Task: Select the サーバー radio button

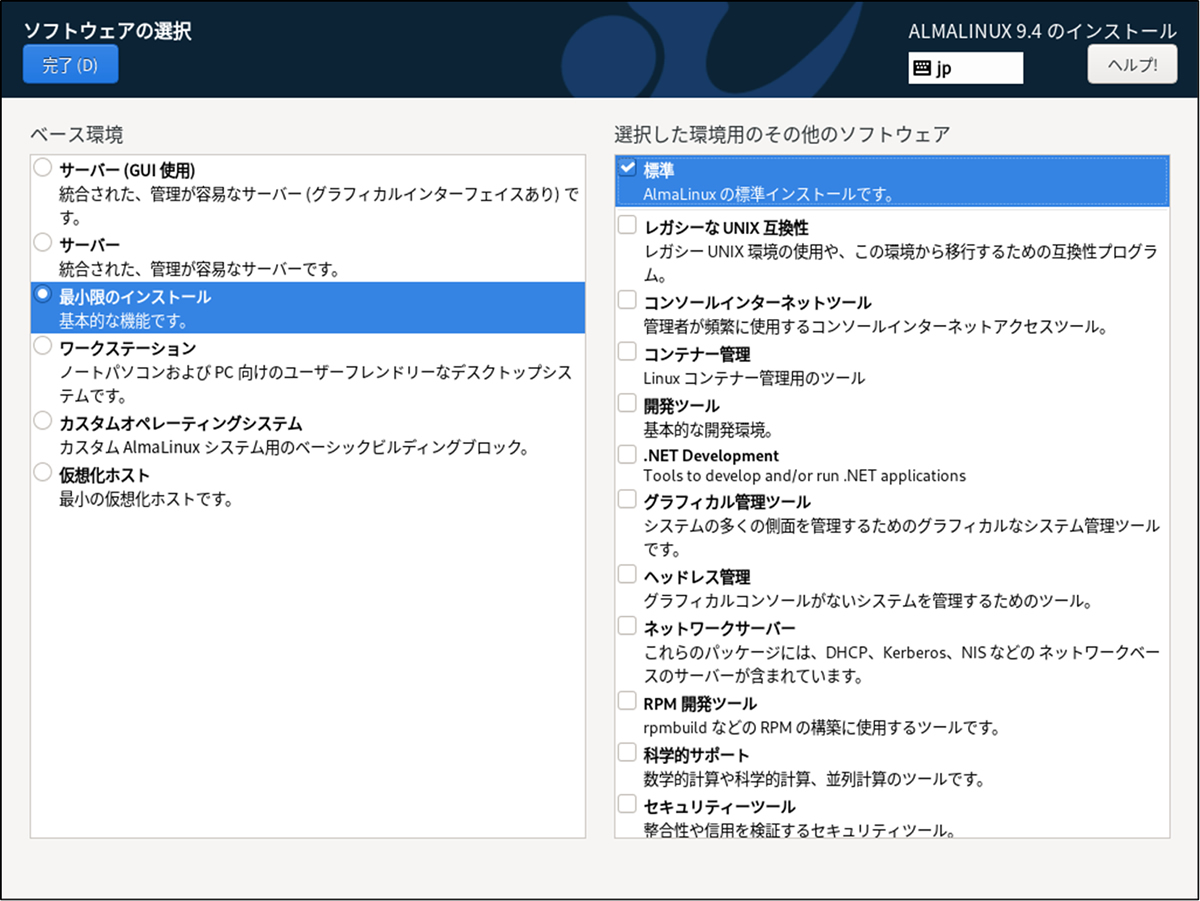Action: point(42,243)
